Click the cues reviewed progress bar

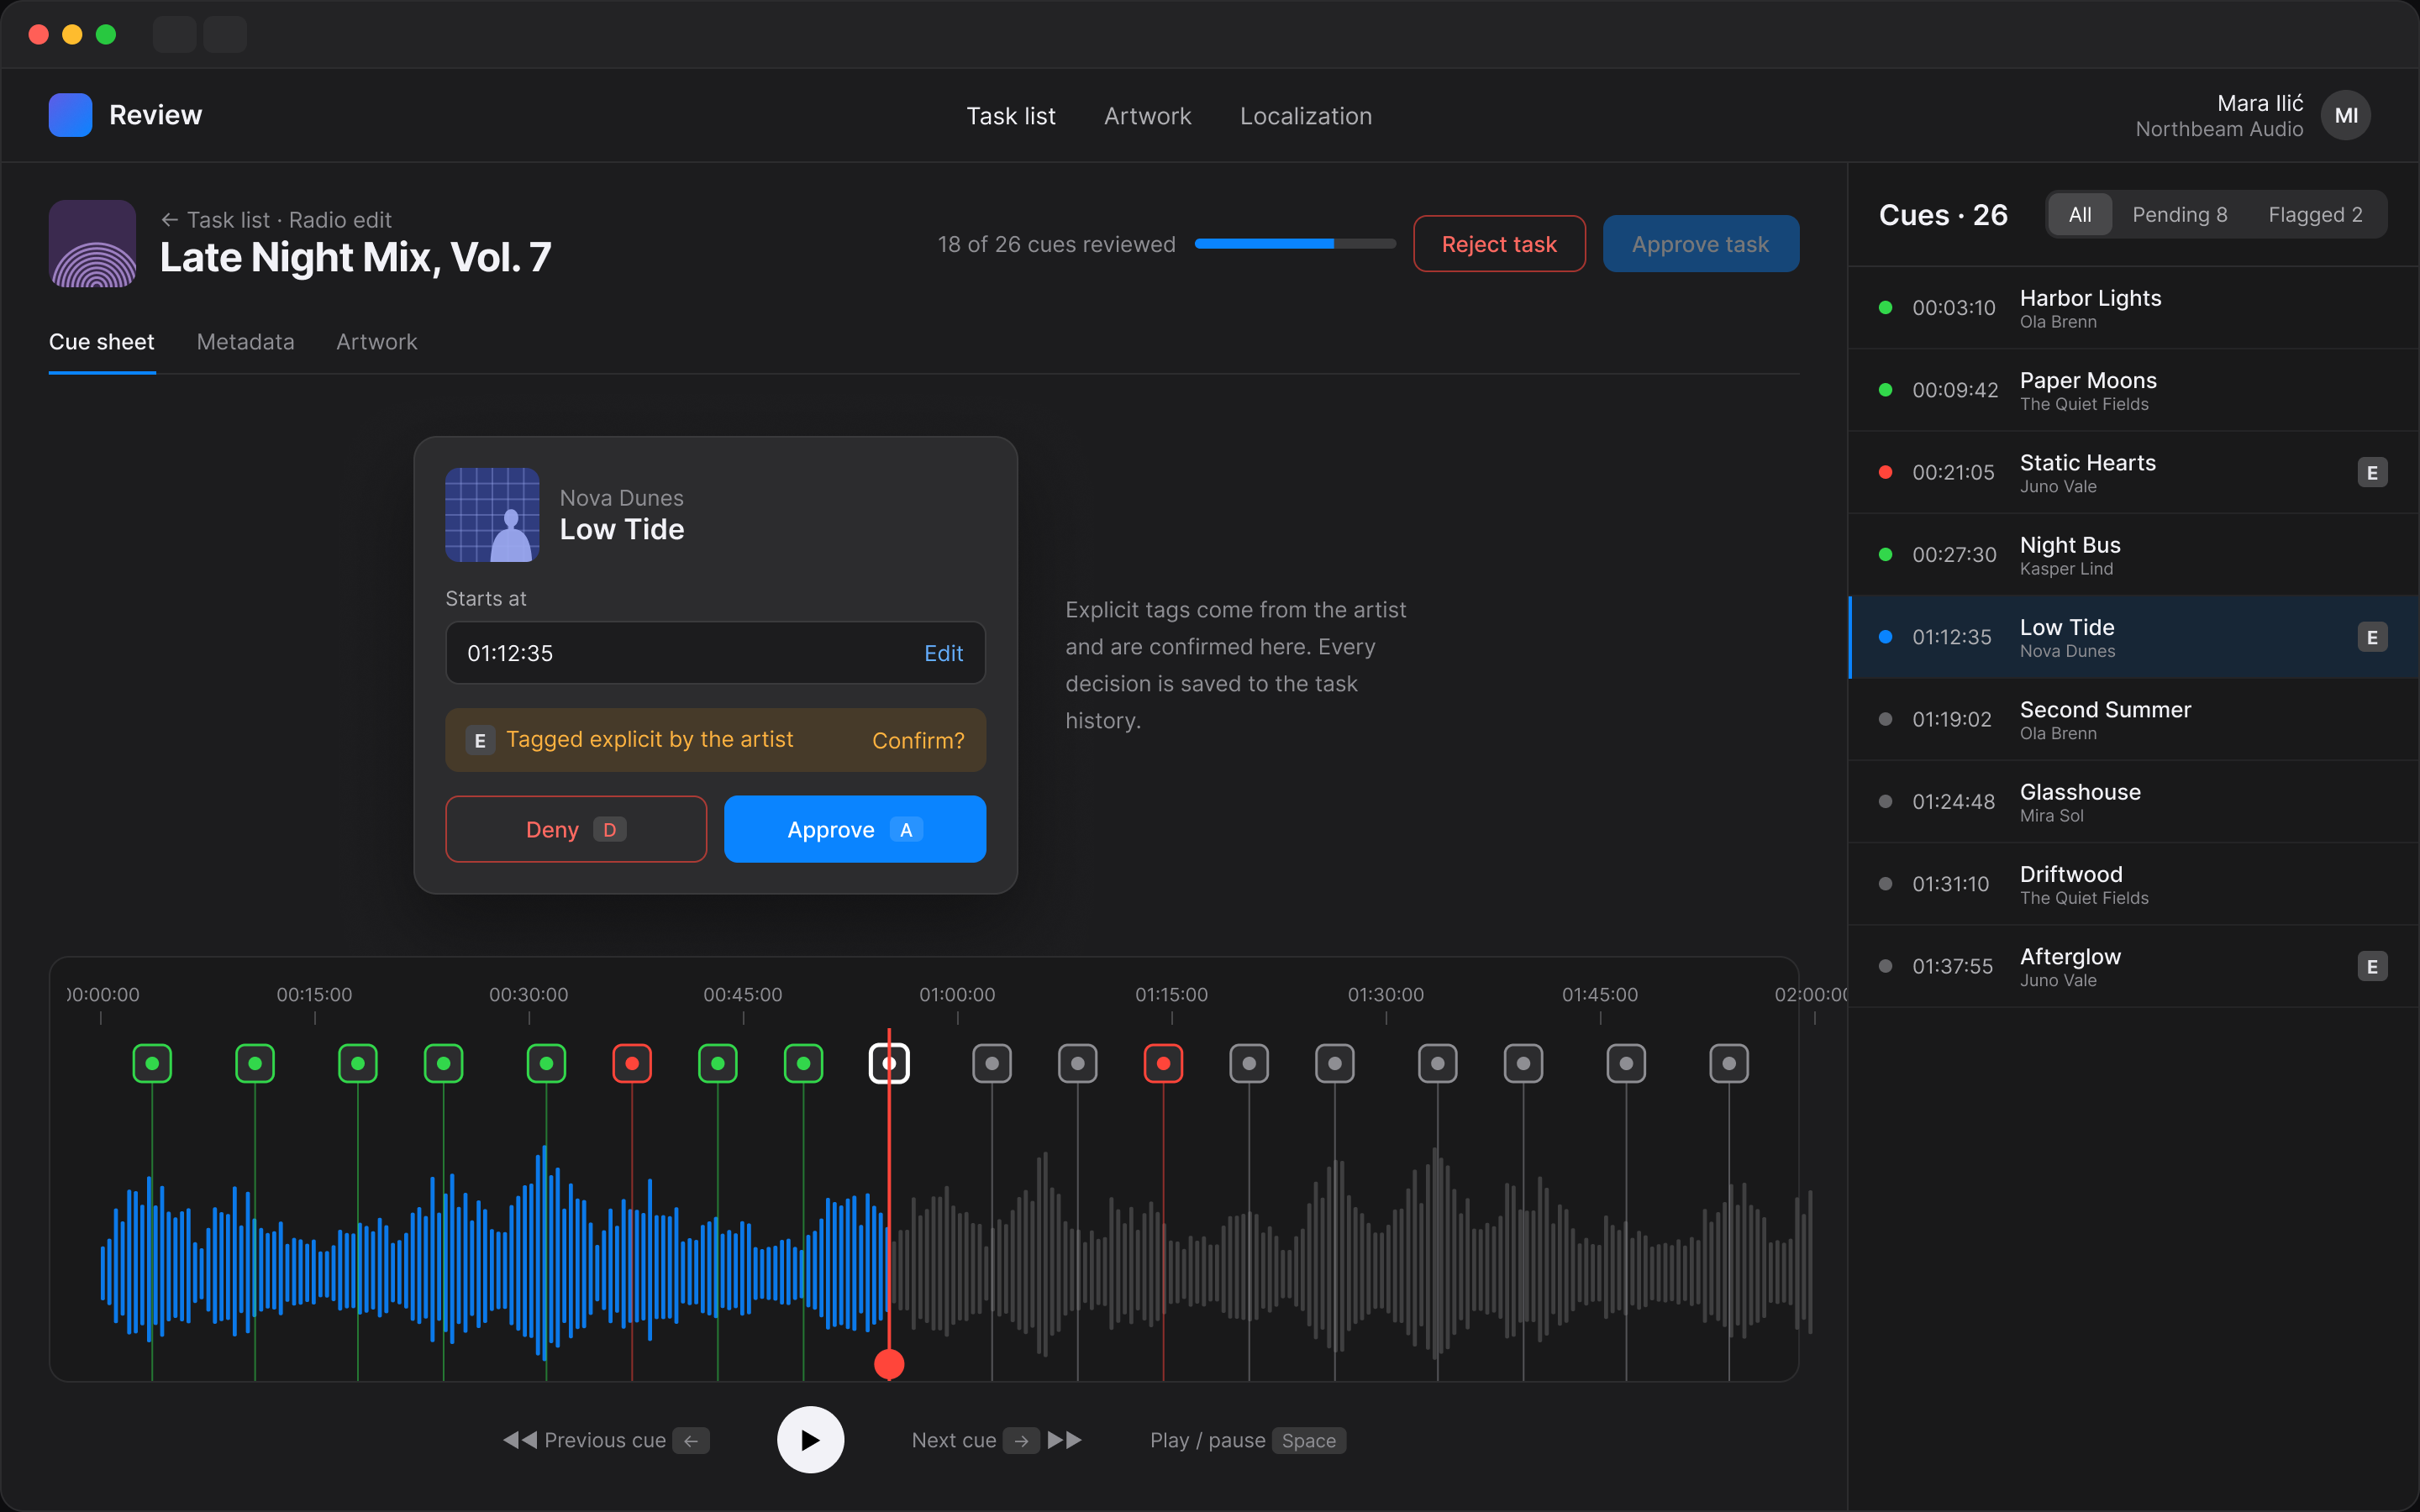(1295, 244)
